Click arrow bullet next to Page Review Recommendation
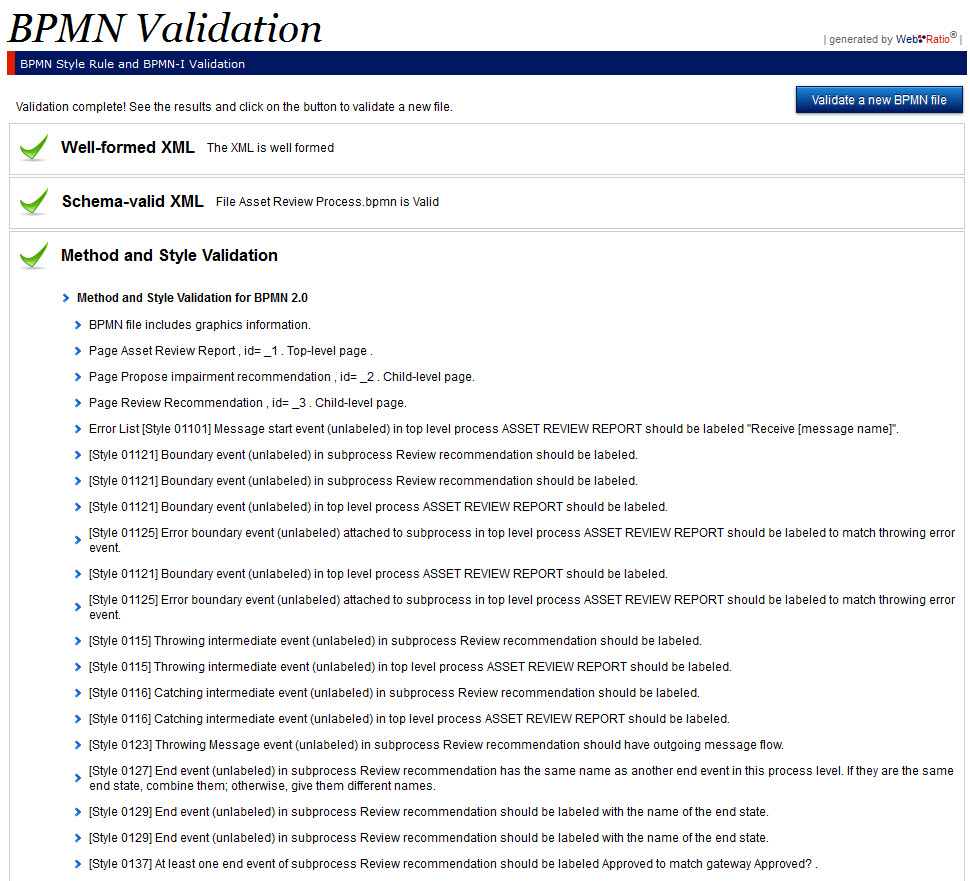 point(79,404)
